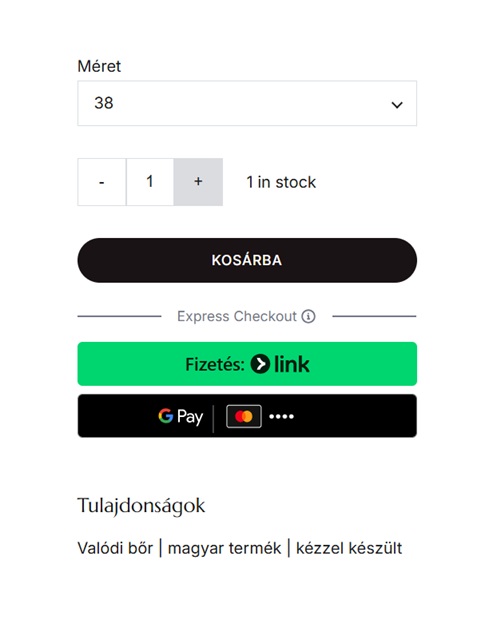Decrease quantity with the minus button
The image size is (481, 619).
point(102,182)
